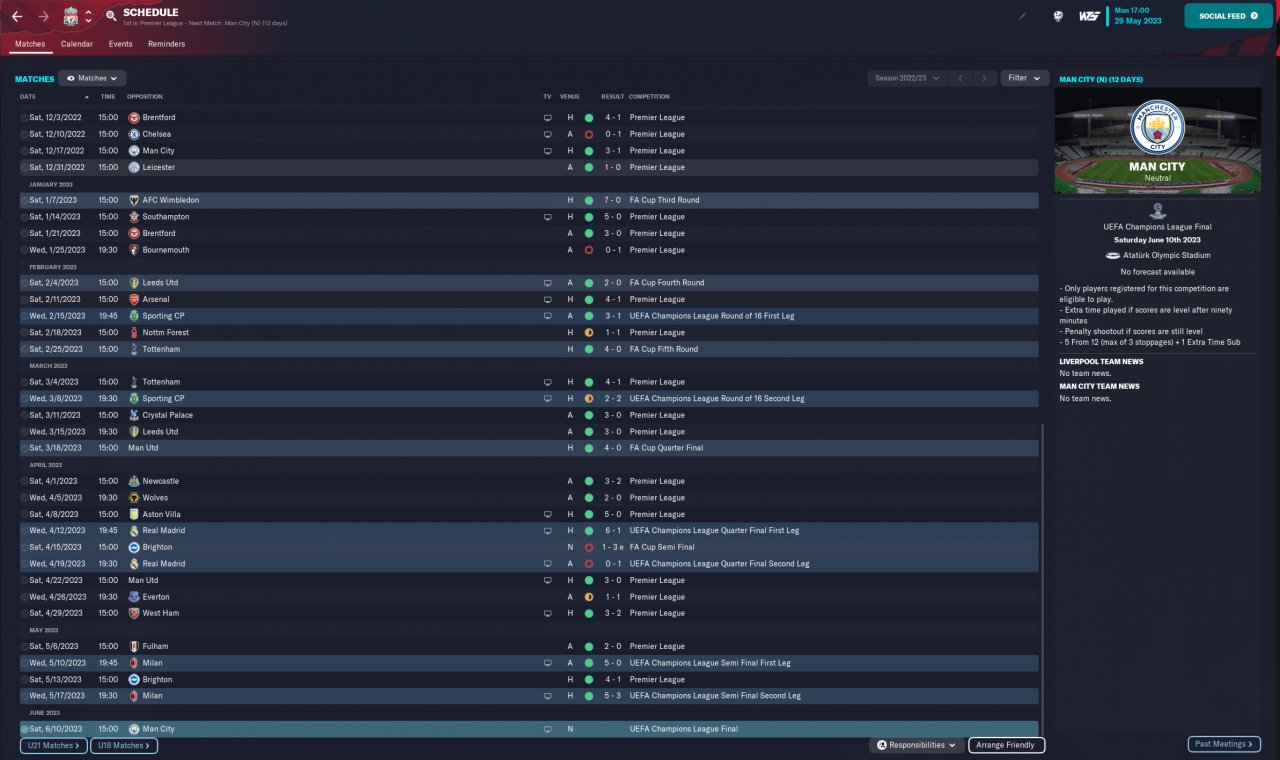Screen dimensions: 1280x760
Task: Select the row circle for AFC Wimbledon match
Action: pyautogui.click(x=24, y=200)
